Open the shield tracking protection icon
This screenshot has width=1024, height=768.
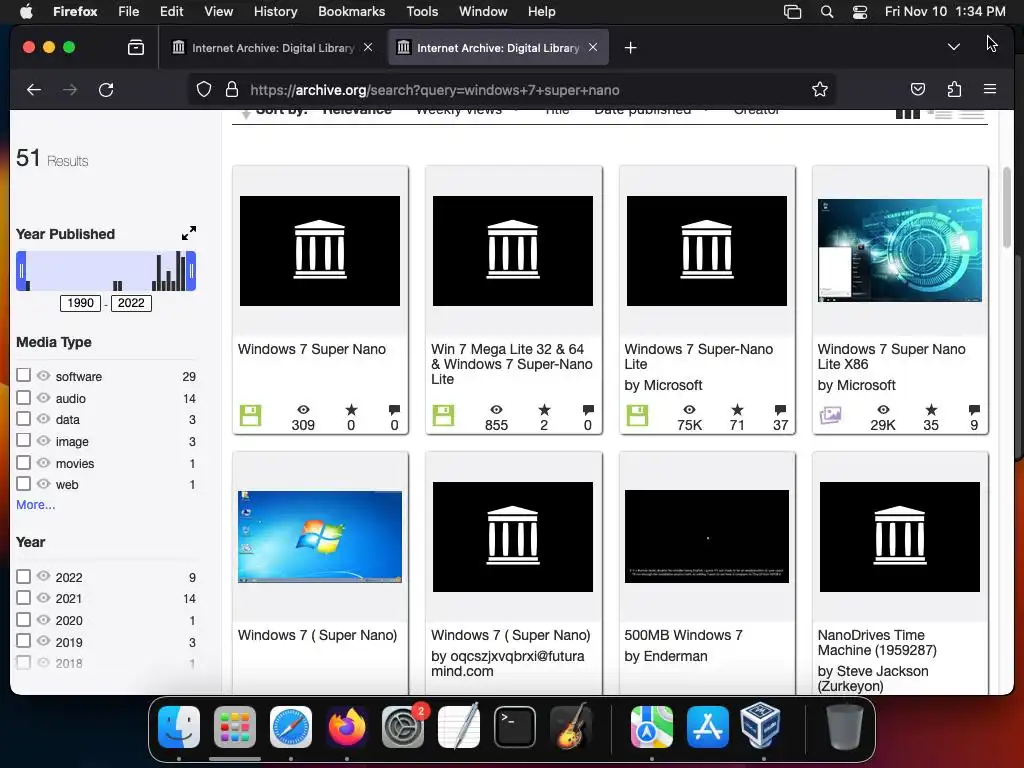coord(204,89)
